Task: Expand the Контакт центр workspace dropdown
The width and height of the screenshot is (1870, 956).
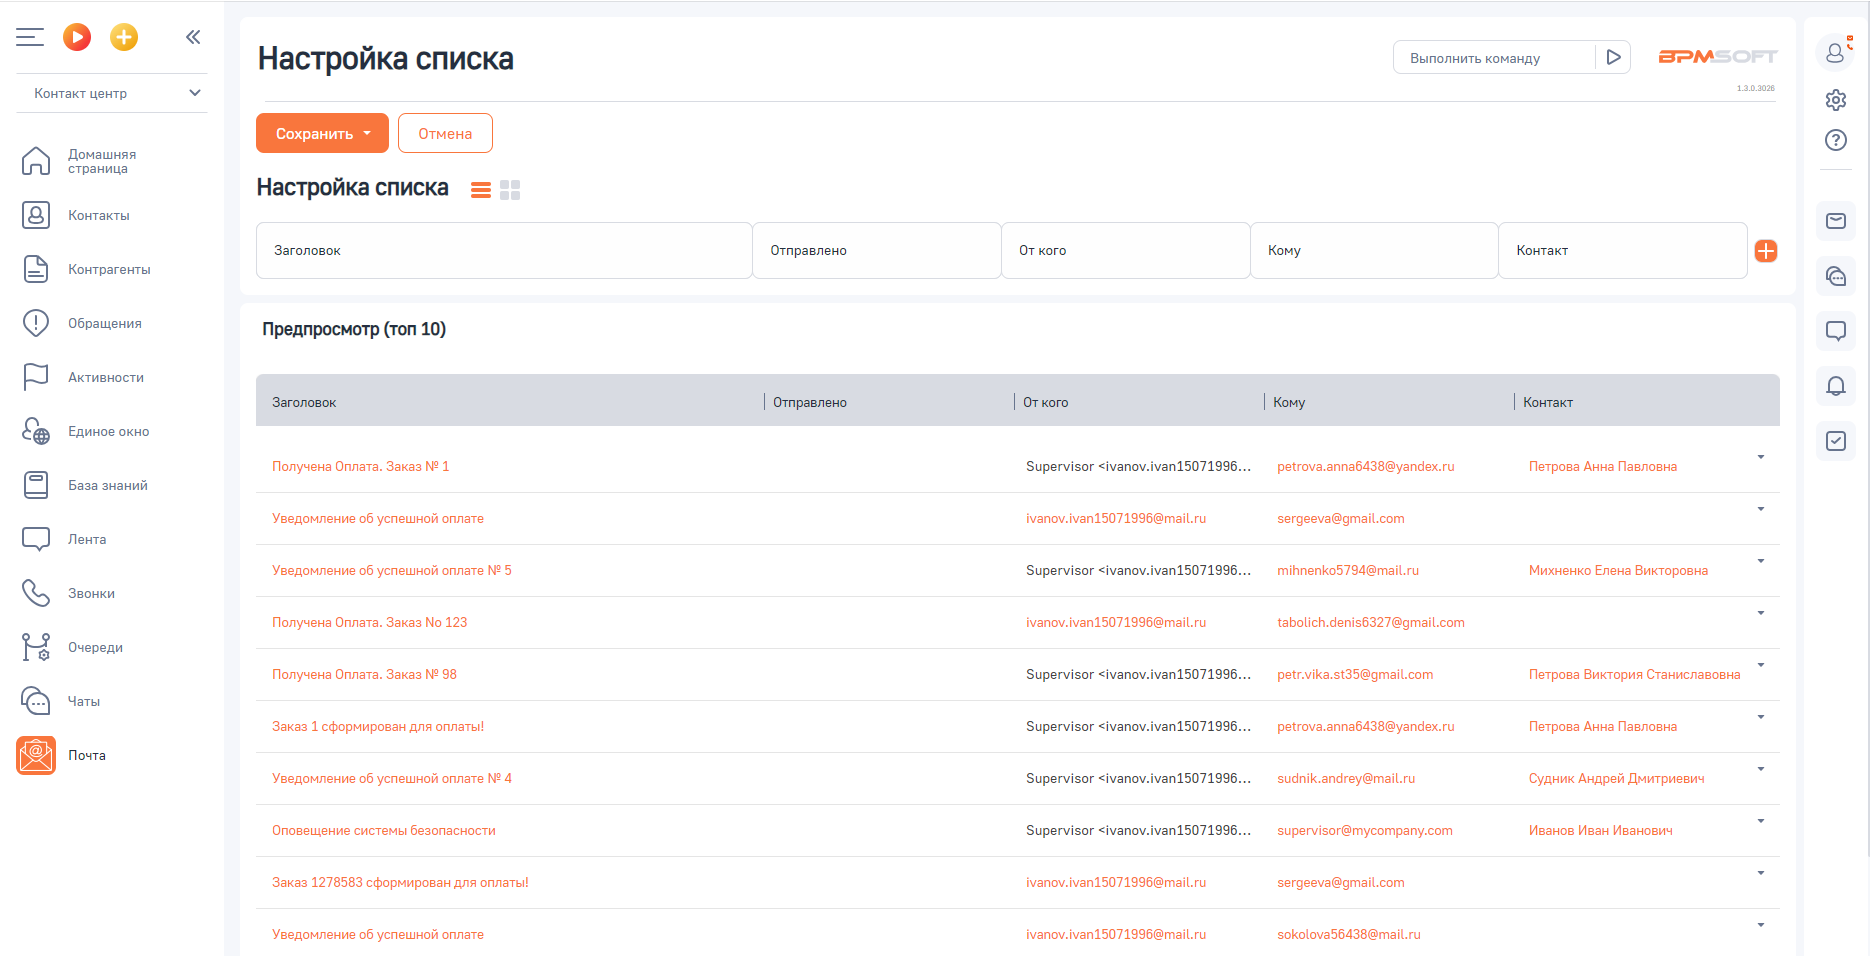Action: [x=195, y=93]
